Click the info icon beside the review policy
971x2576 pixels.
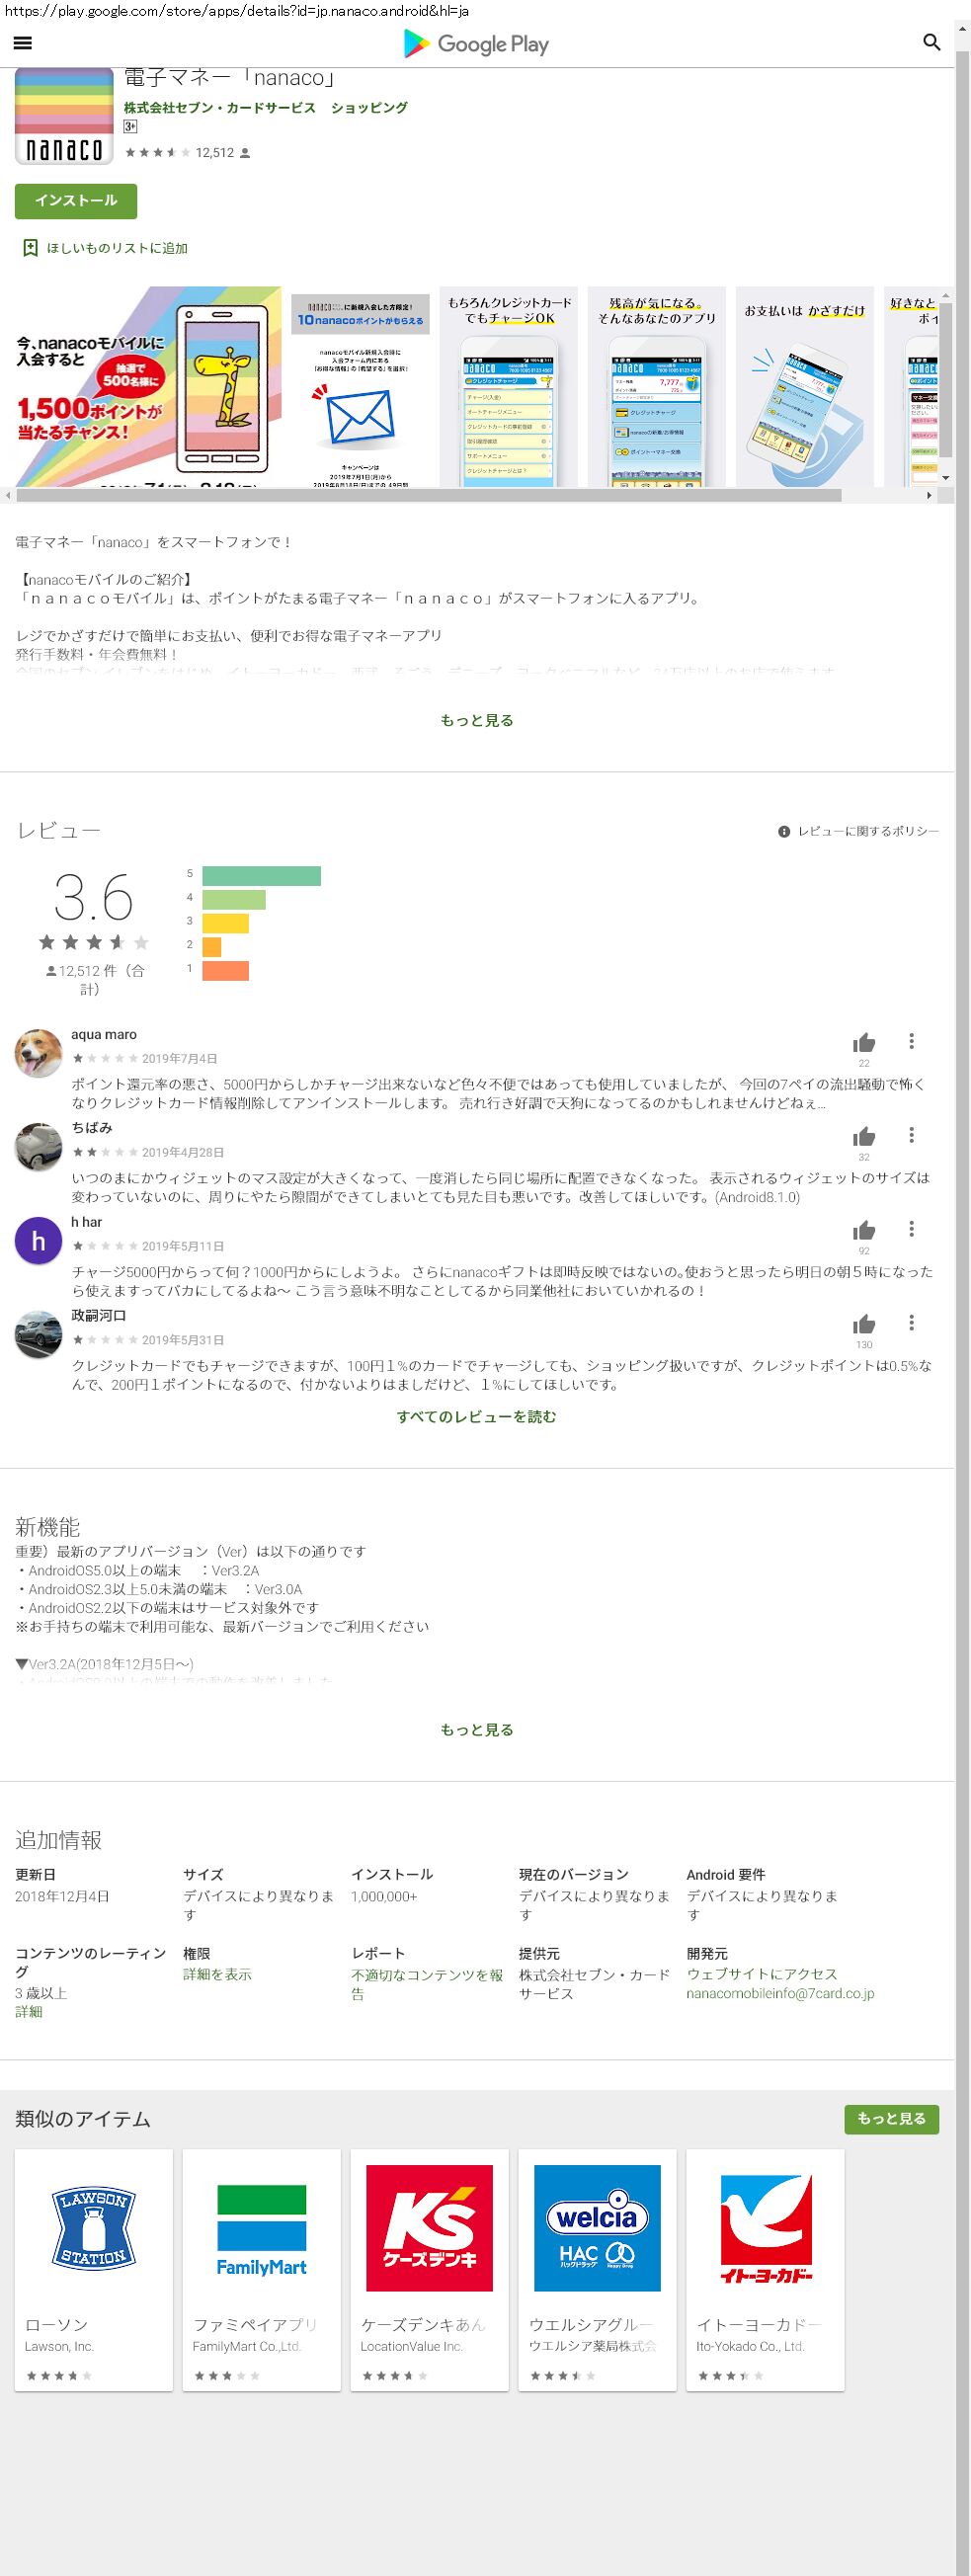[784, 832]
